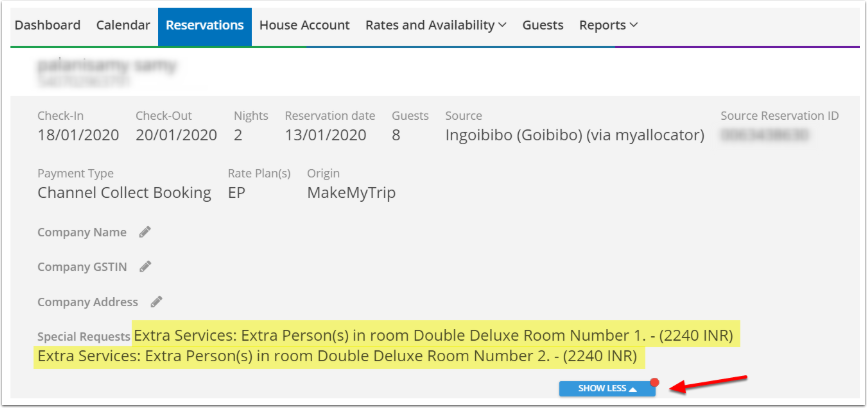
Task: Click the Channel Collect Booking payment type
Action: point(124,192)
